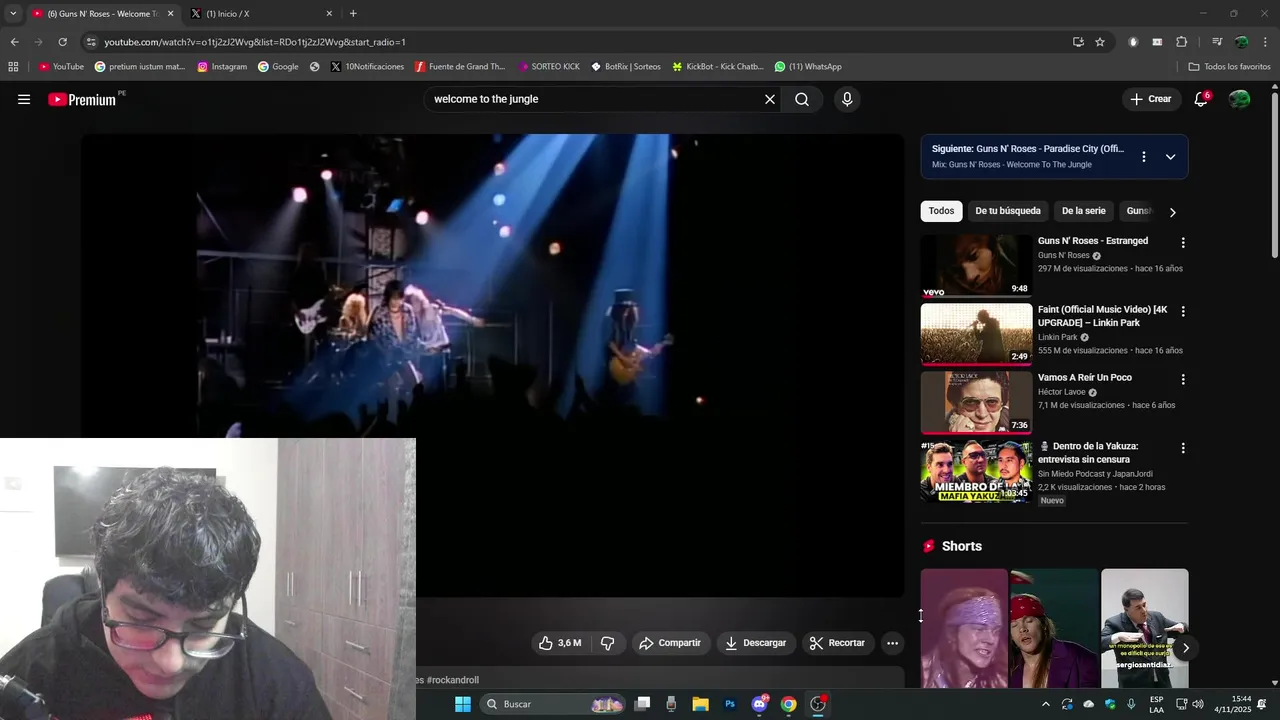The height and width of the screenshot is (720, 1280).
Task: Show hidden system tray icons
Action: pyautogui.click(x=1046, y=704)
